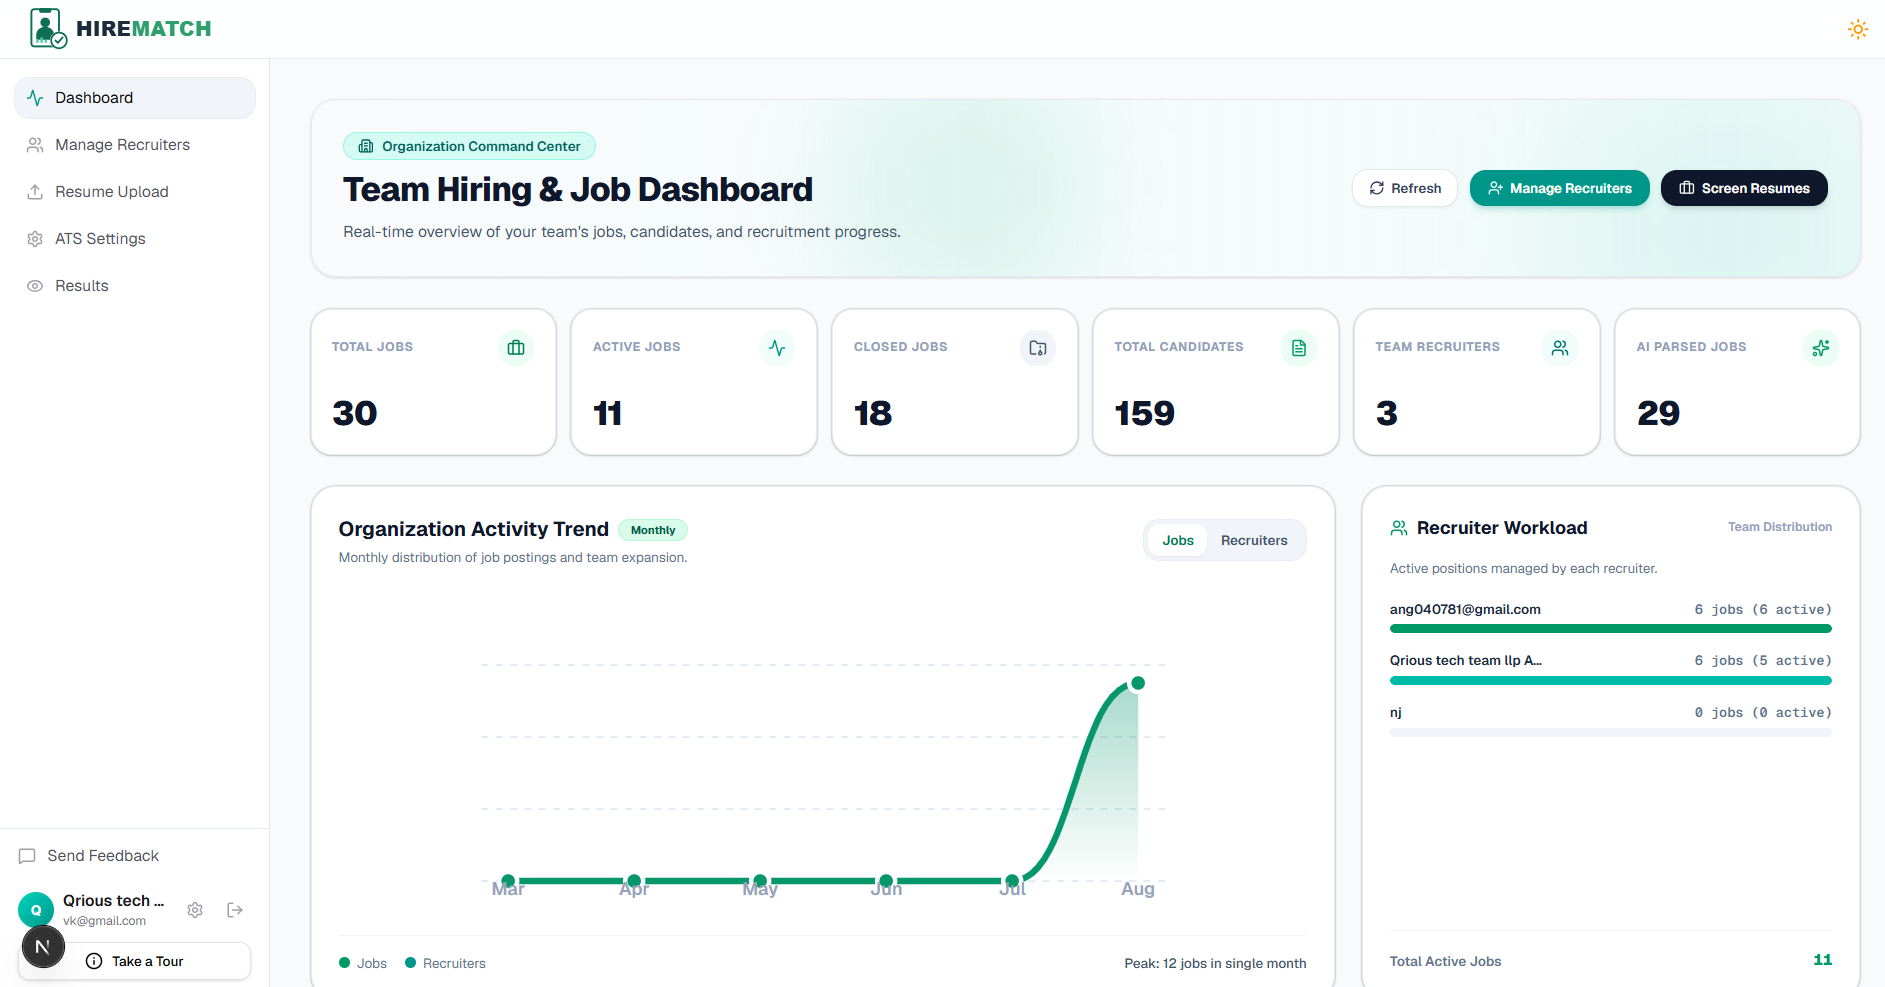Image resolution: width=1885 pixels, height=987 pixels.
Task: Click the Recruiter Workload header icon
Action: tap(1399, 528)
